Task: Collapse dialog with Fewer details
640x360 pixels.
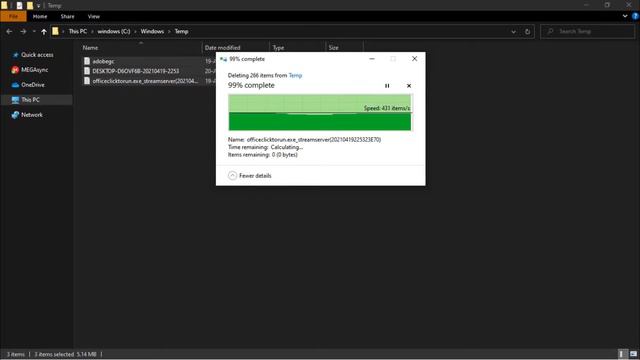Action: (x=250, y=176)
